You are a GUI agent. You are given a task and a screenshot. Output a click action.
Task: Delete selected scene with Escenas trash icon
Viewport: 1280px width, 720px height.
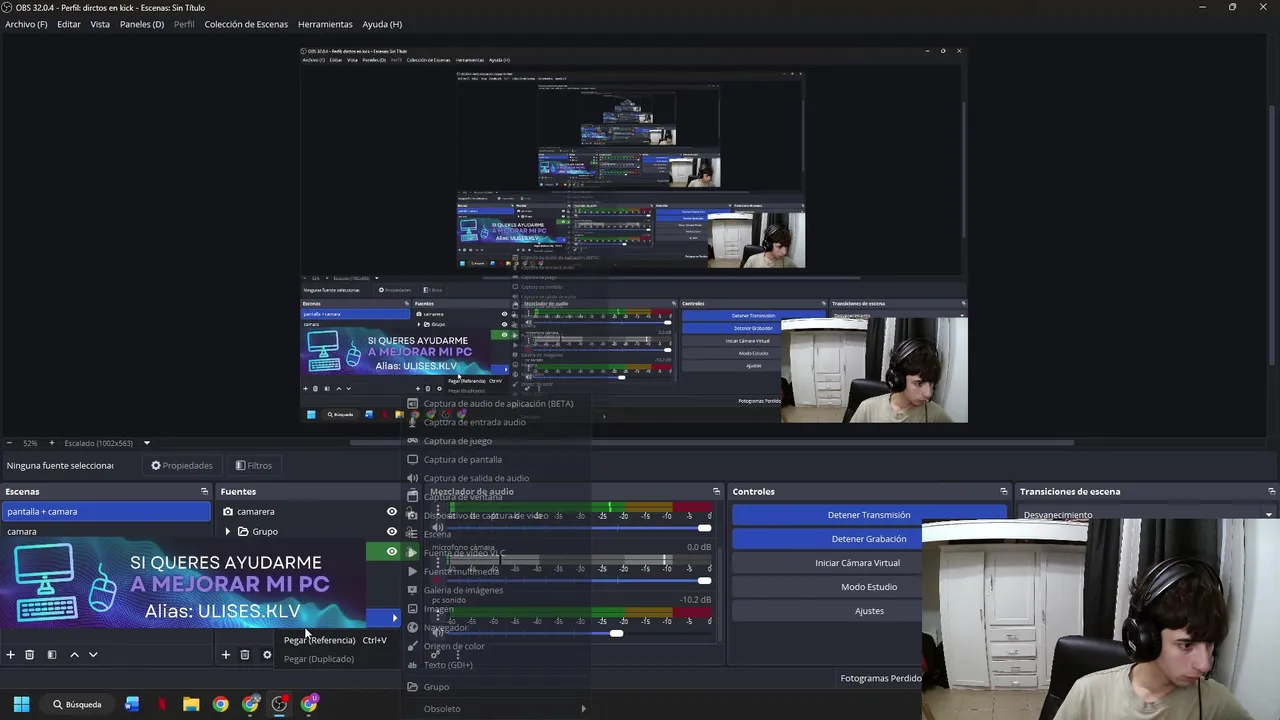point(30,655)
